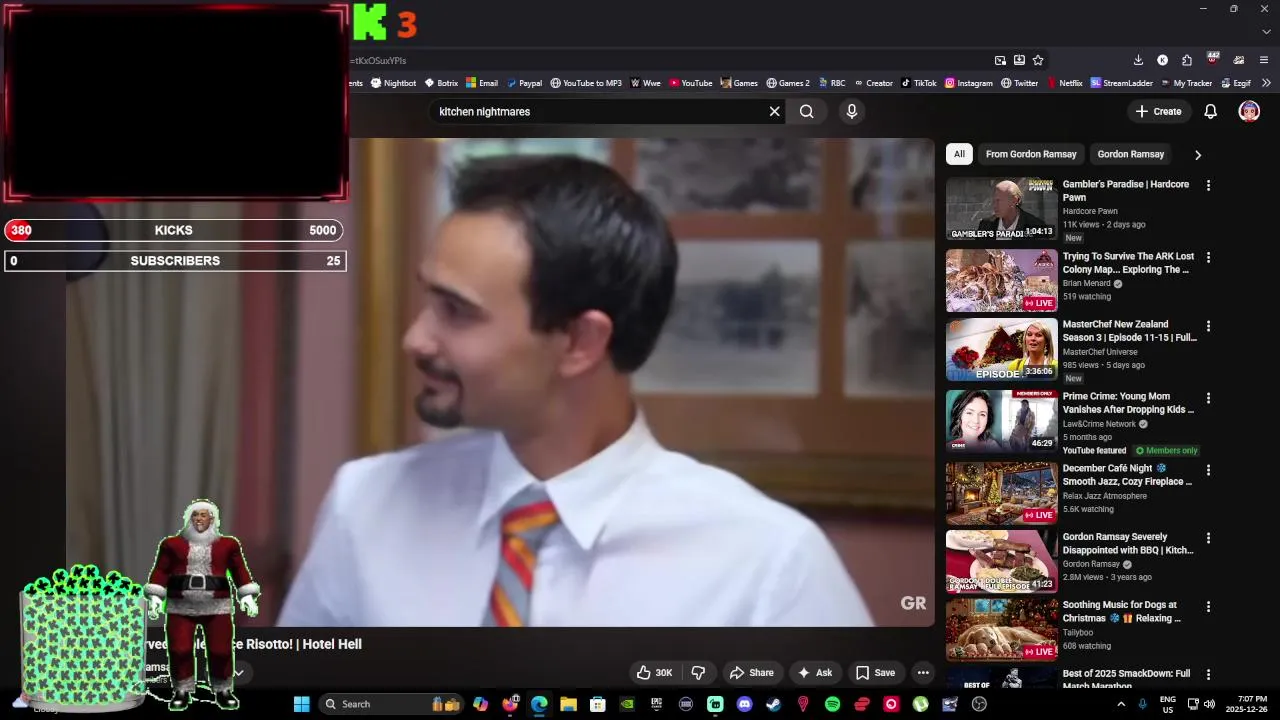
Task: Open the Tab list dropdown arrow
Action: (1266, 31)
